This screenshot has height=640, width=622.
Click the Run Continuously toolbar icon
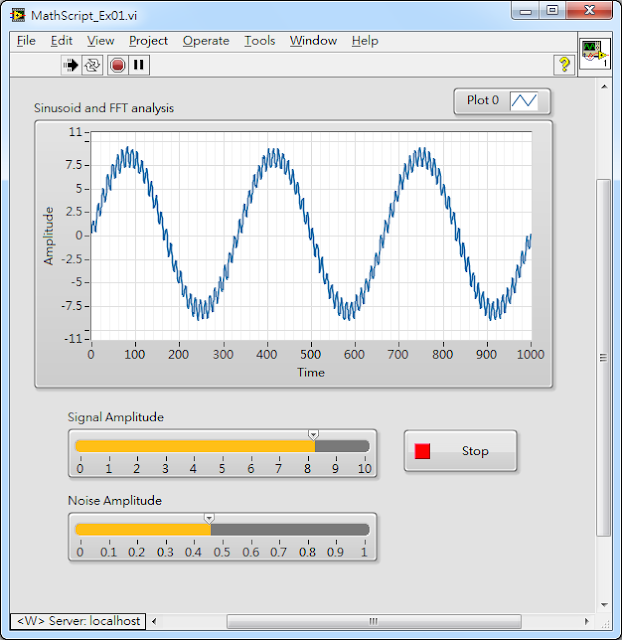pyautogui.click(x=92, y=65)
